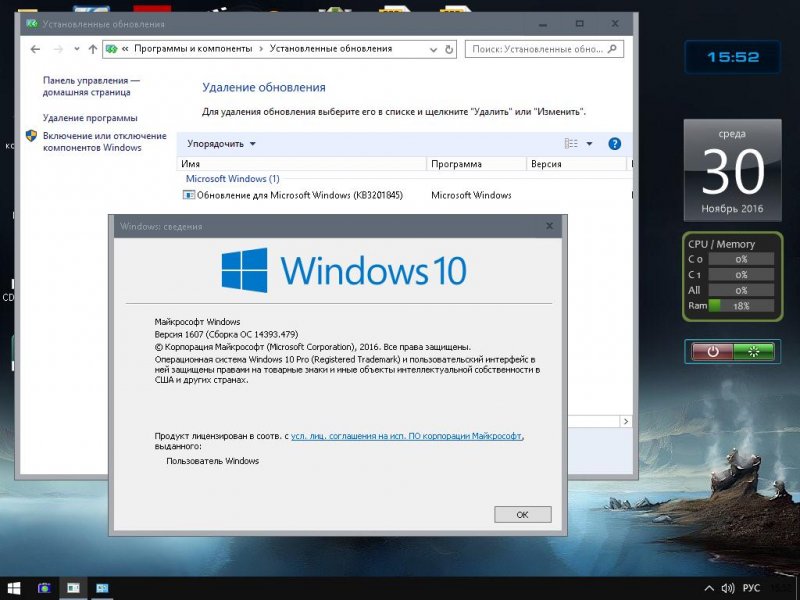Go back using the Explorer back arrow
The width and height of the screenshot is (800, 600).
tap(35, 49)
